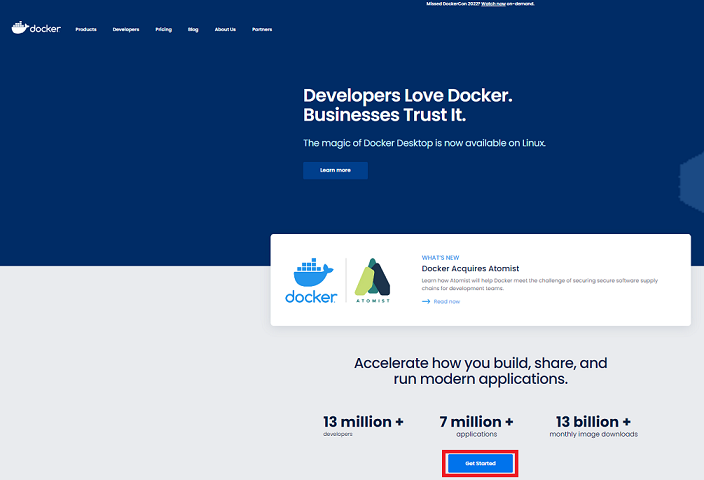Open the Blog link in navigation

click(x=193, y=29)
